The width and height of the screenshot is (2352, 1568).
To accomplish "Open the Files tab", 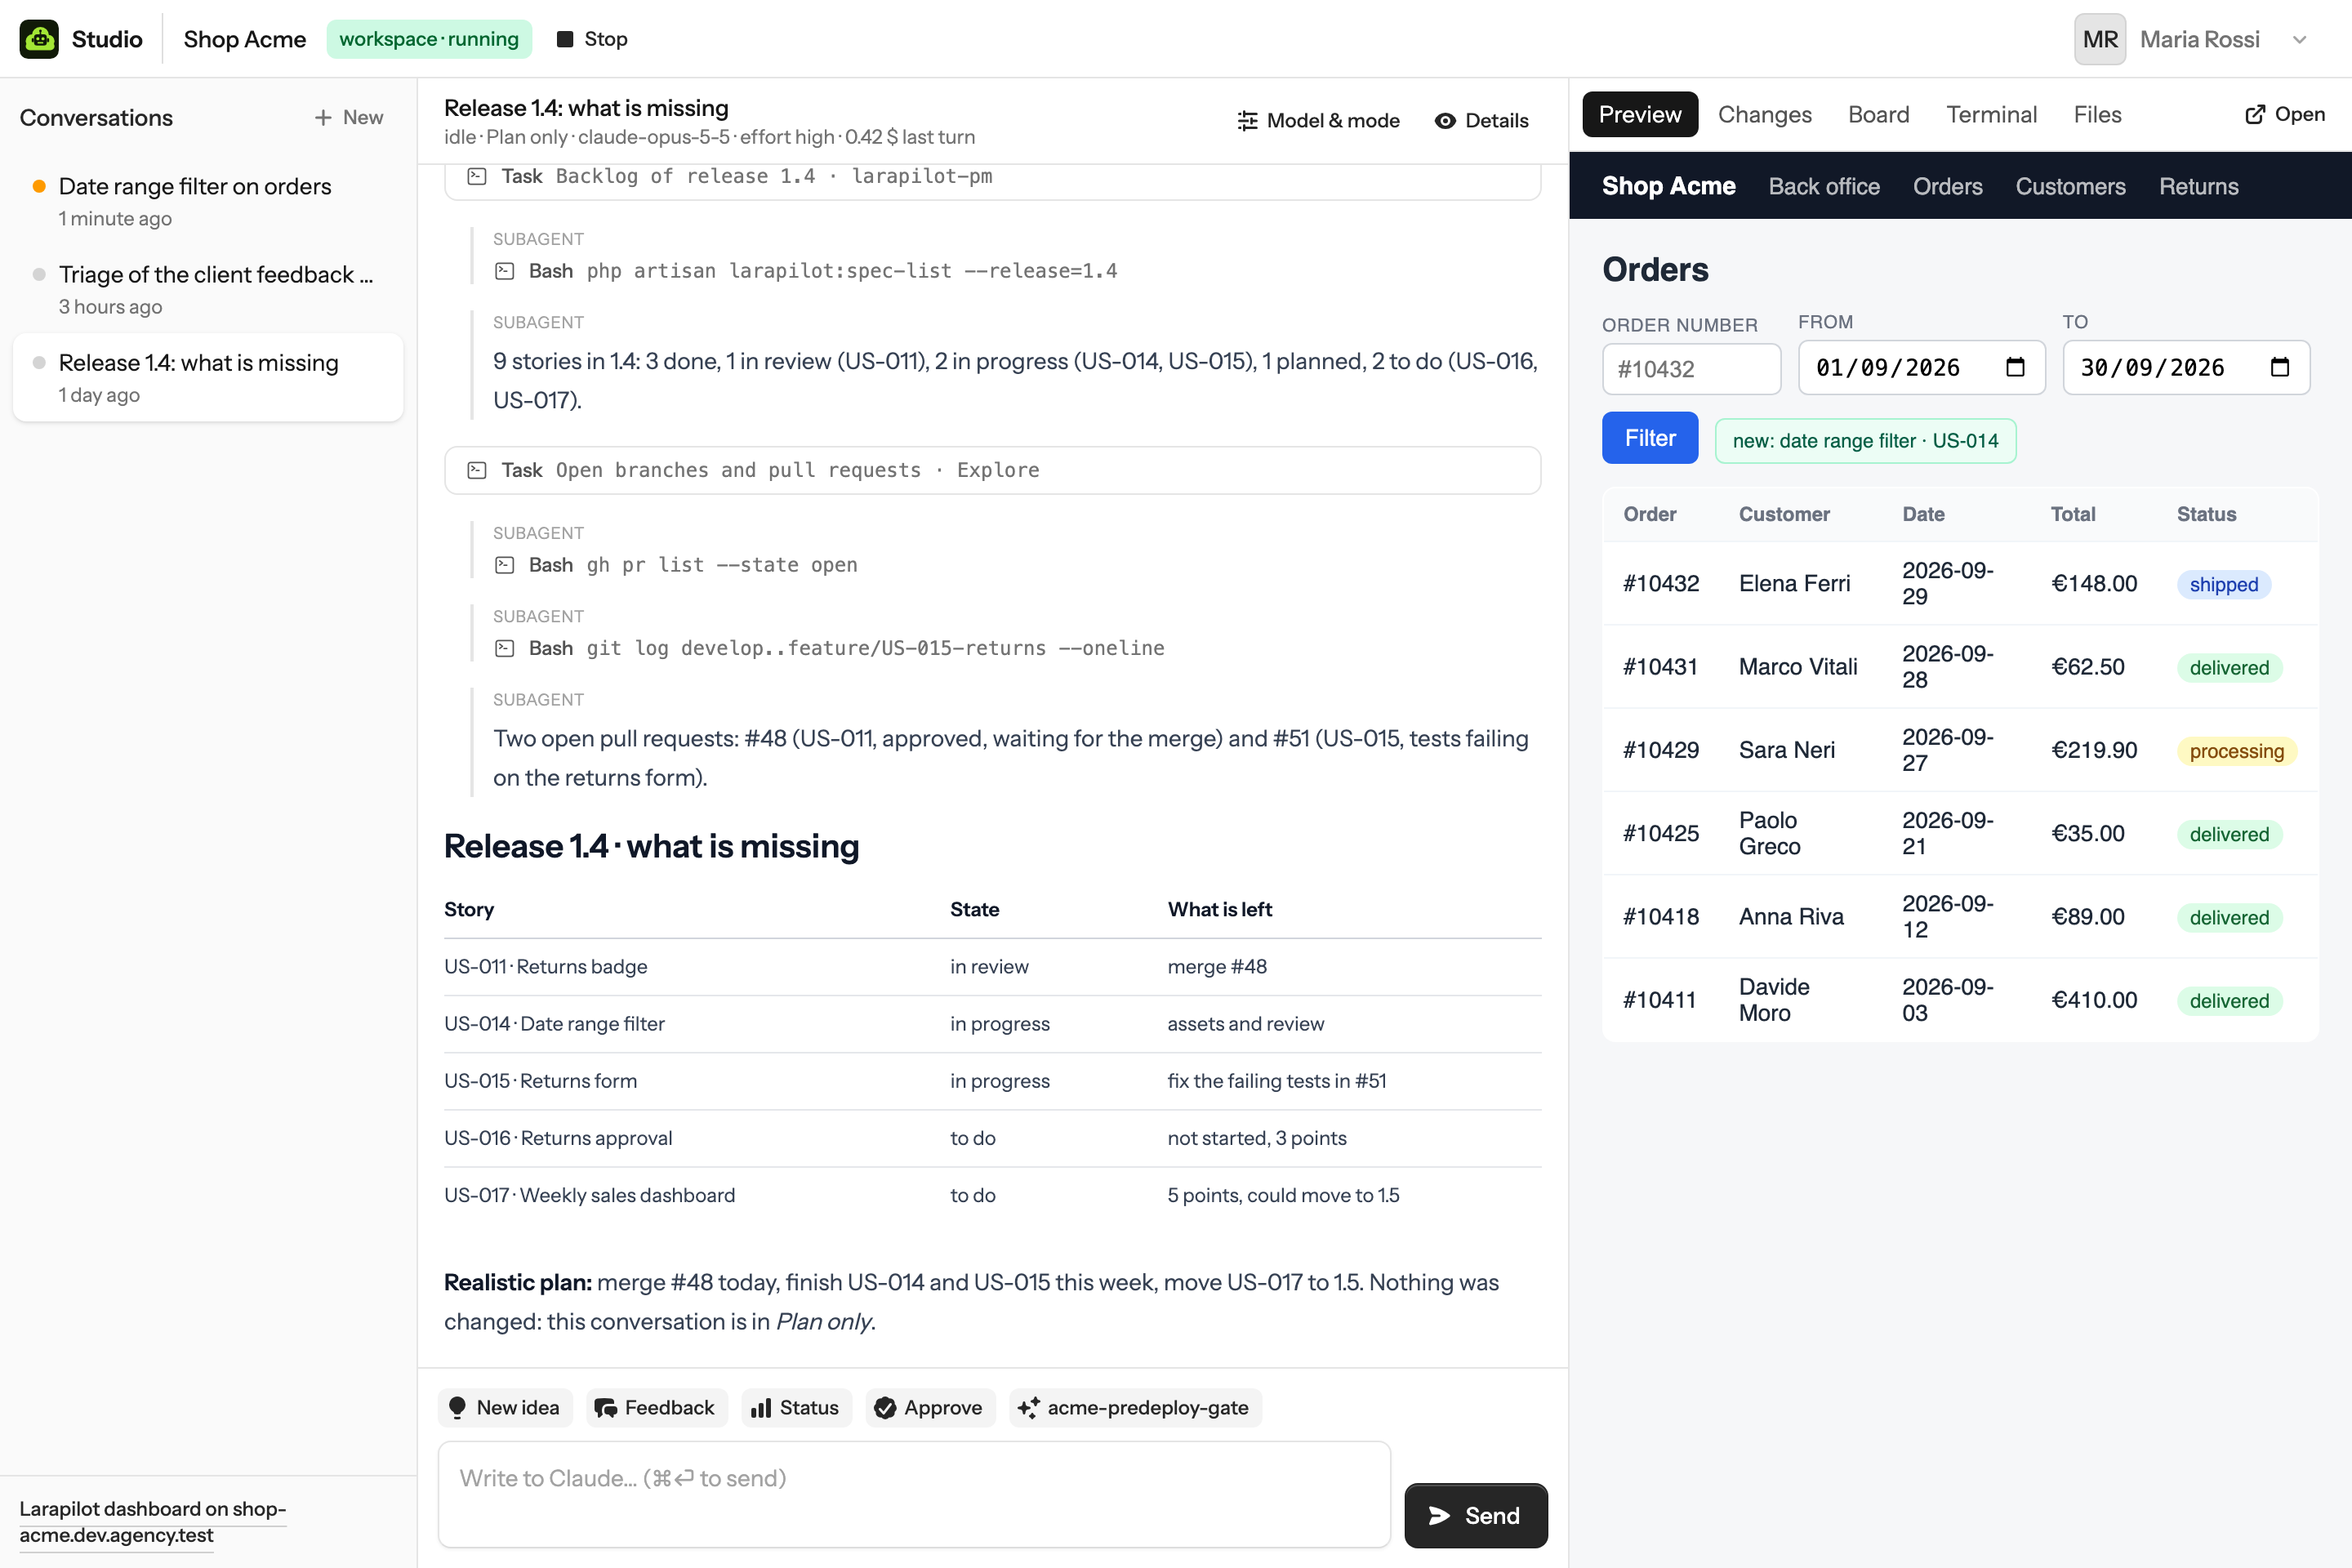I will [x=2097, y=114].
